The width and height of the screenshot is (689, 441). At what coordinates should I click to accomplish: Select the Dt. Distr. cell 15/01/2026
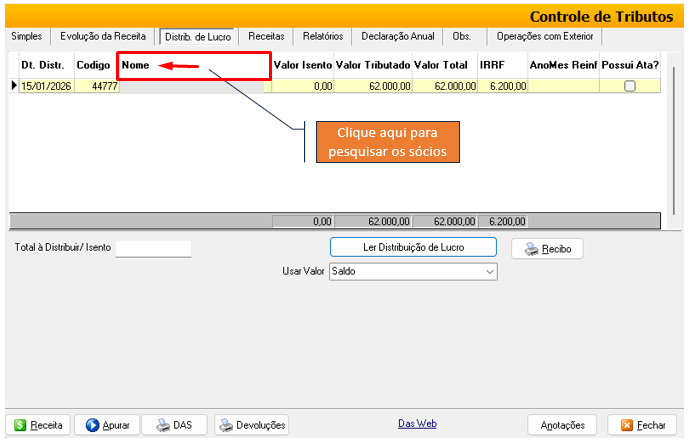[x=46, y=87]
